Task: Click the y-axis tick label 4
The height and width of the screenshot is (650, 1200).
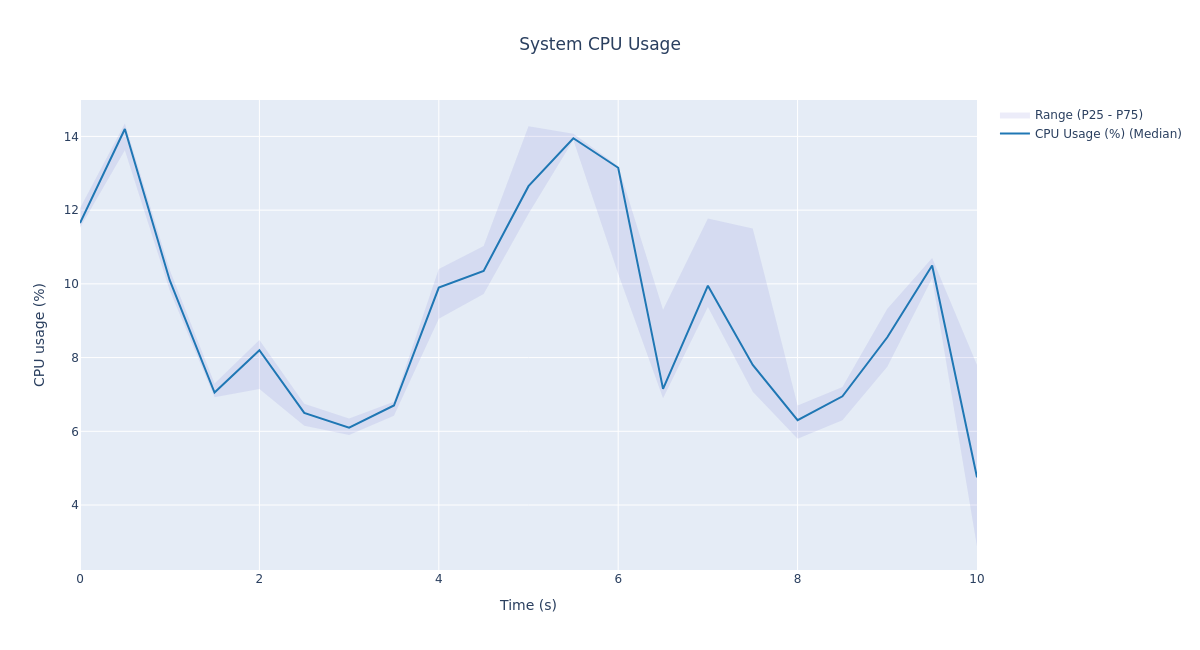Action: click(x=74, y=505)
